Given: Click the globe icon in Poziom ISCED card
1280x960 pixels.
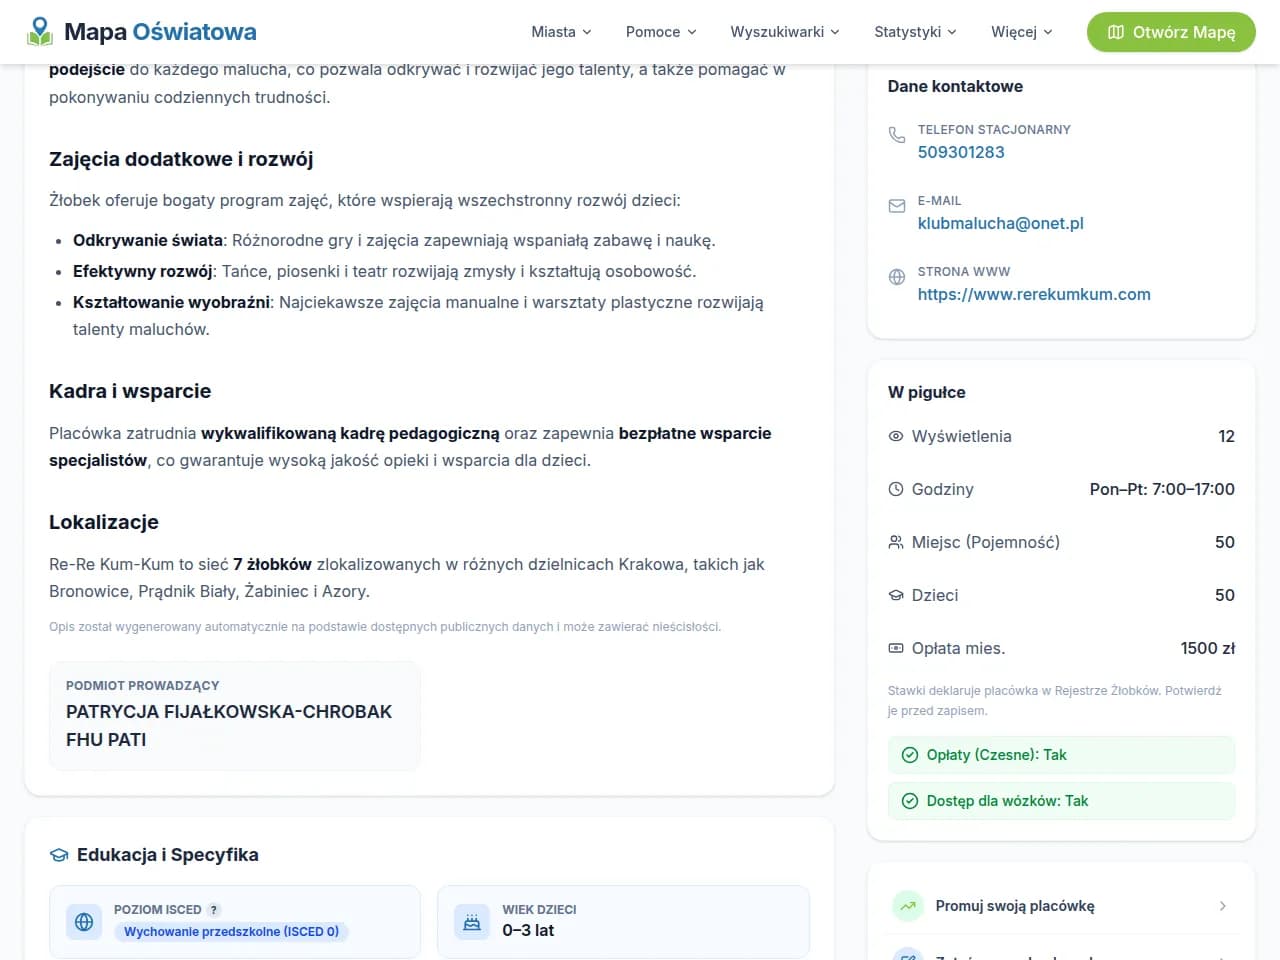Looking at the screenshot, I should tap(84, 922).
